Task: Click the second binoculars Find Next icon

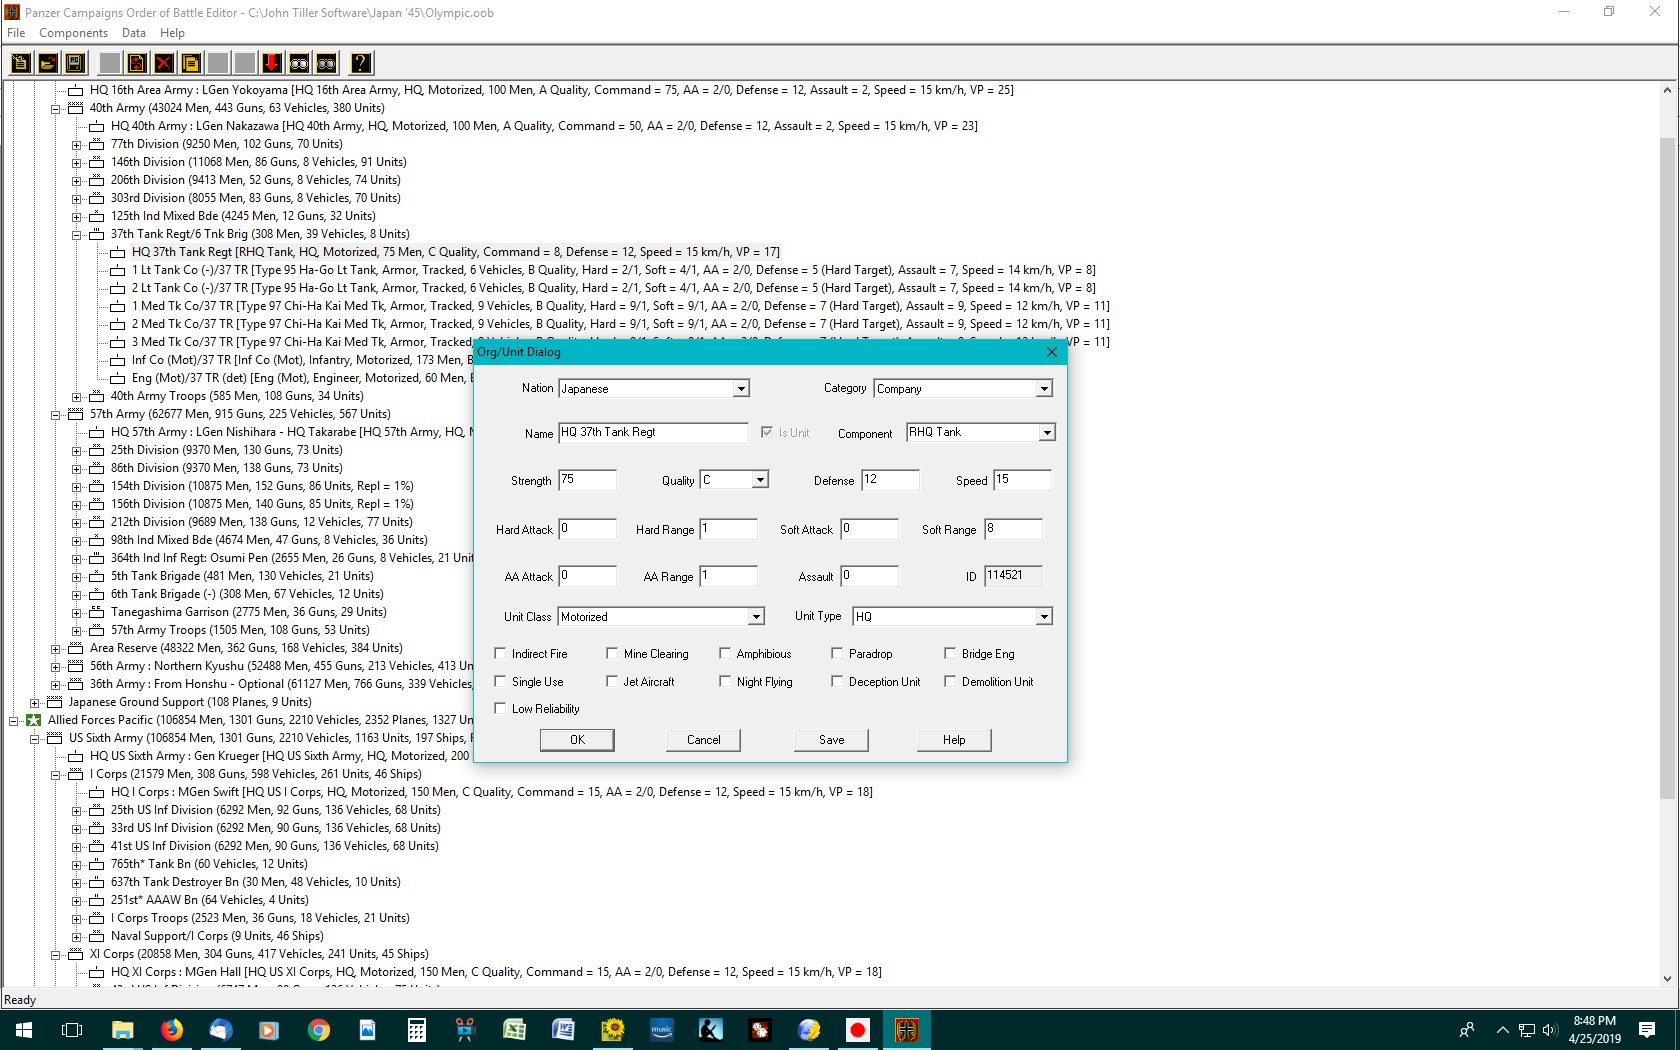Action: pyautogui.click(x=326, y=63)
